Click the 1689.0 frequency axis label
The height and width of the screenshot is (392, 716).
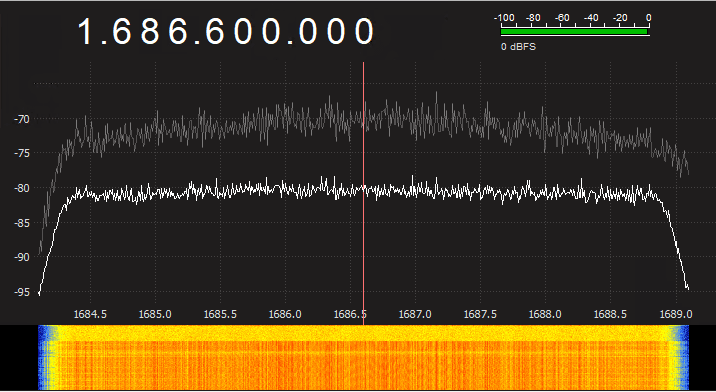coord(675,314)
